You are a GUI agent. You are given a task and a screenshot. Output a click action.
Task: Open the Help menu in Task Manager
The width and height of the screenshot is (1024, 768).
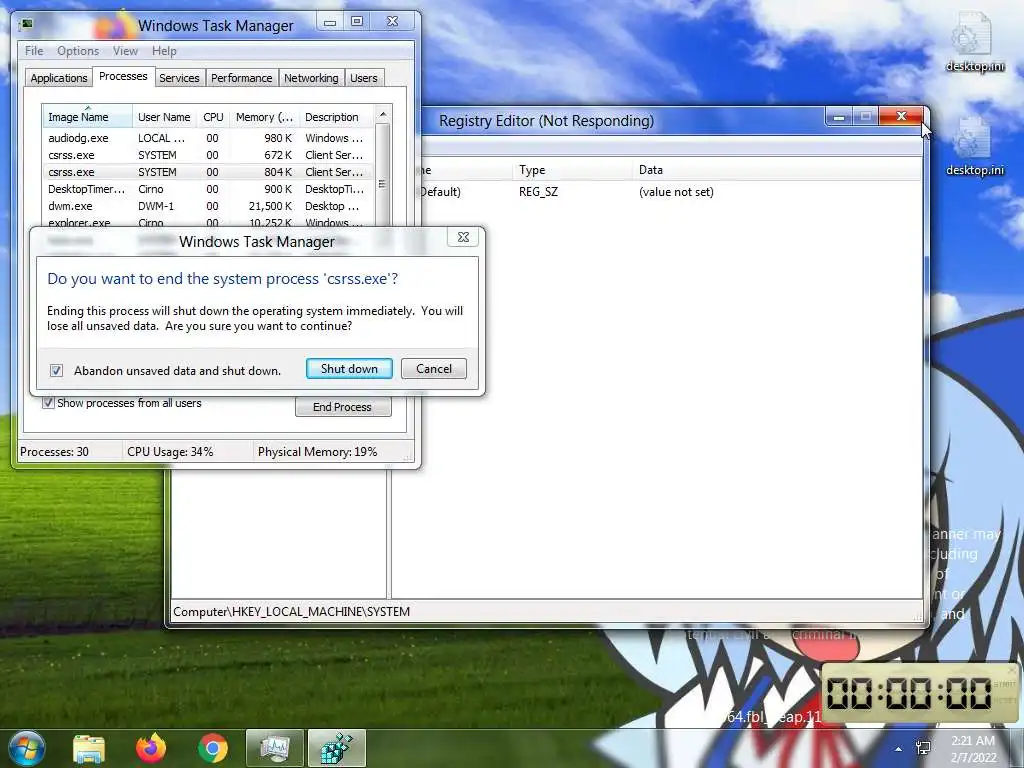[x=164, y=51]
